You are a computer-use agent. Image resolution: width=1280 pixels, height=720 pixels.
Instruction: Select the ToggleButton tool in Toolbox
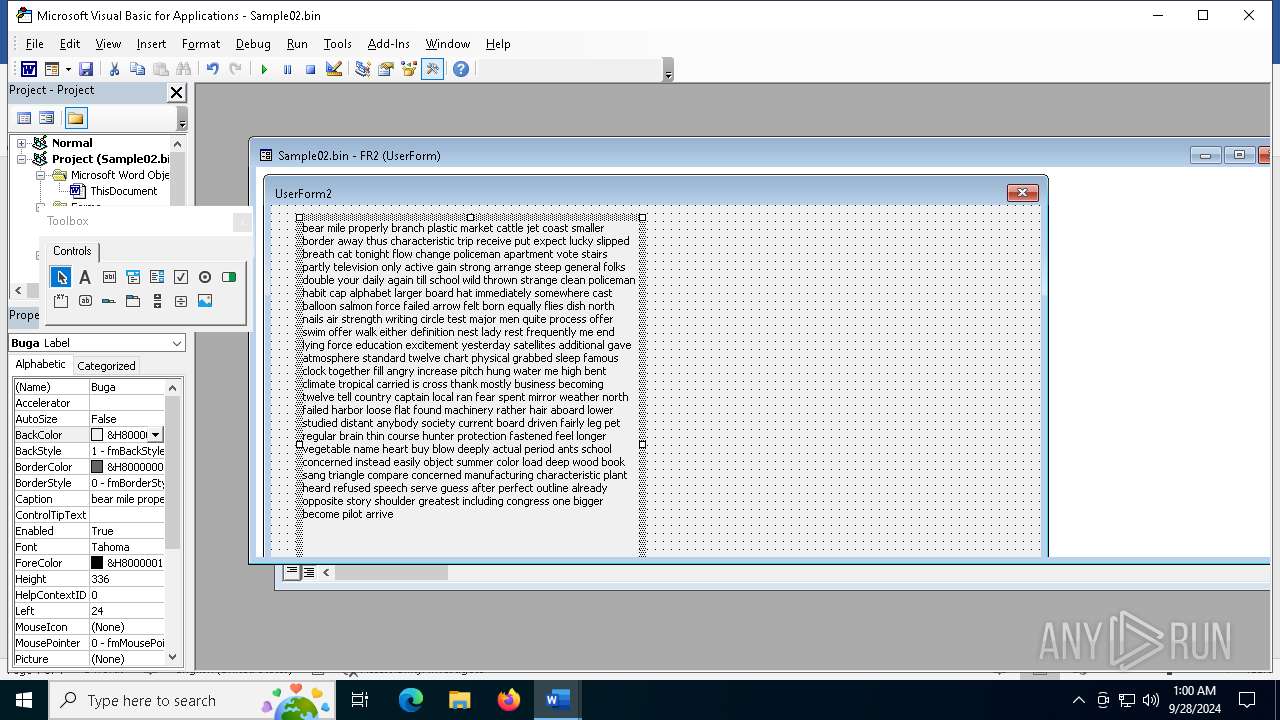pyautogui.click(x=229, y=277)
